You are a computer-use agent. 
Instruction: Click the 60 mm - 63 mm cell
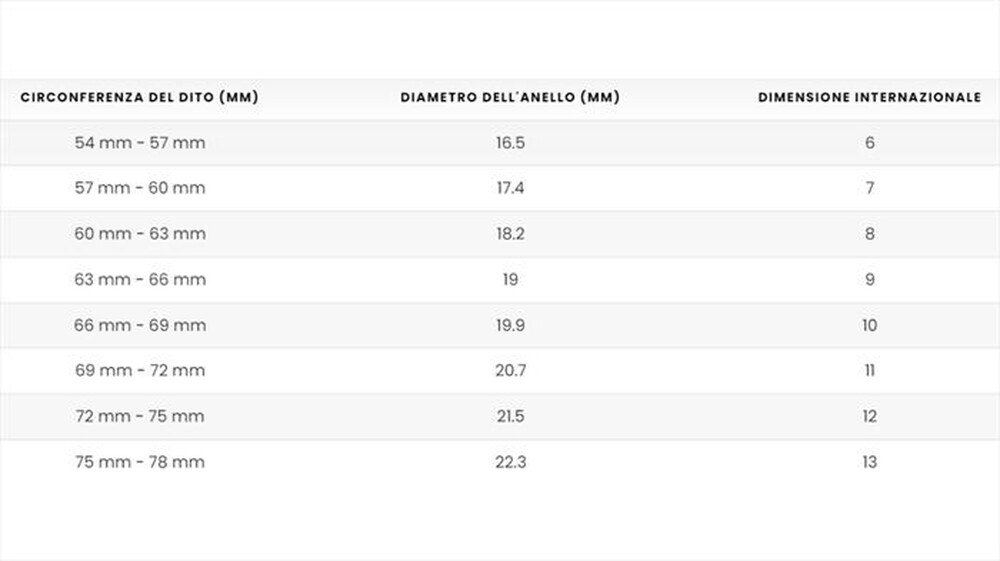coord(140,234)
